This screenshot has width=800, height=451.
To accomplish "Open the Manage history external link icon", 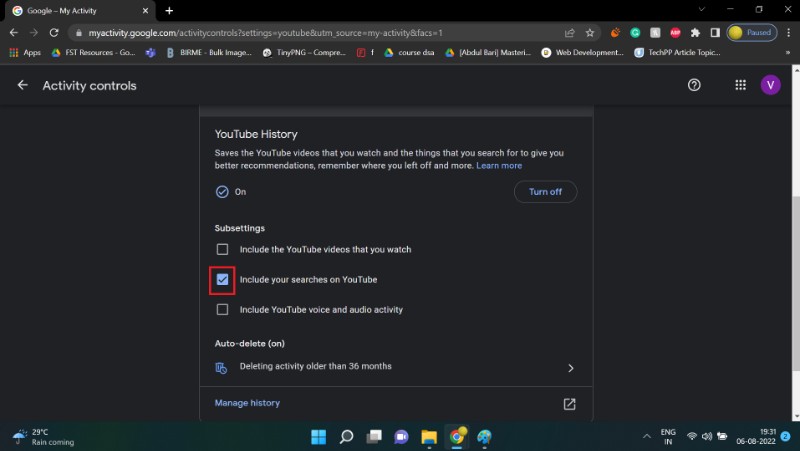I will (569, 404).
